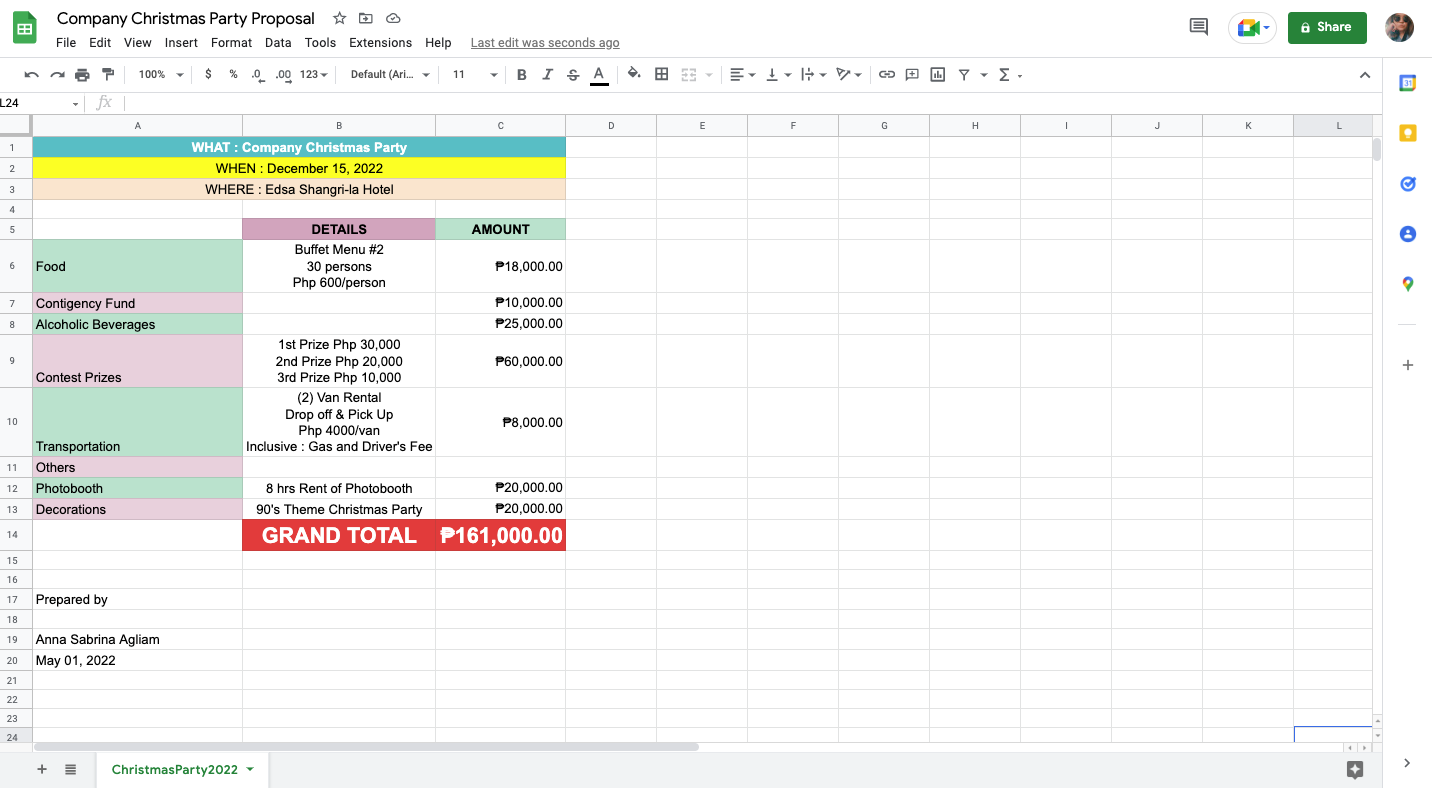
Task: Toggle strikethrough formatting
Action: click(x=573, y=75)
